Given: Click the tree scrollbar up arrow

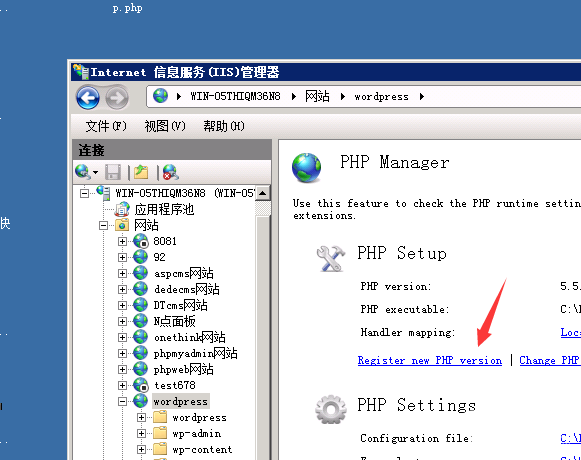Looking at the screenshot, I should [263, 193].
